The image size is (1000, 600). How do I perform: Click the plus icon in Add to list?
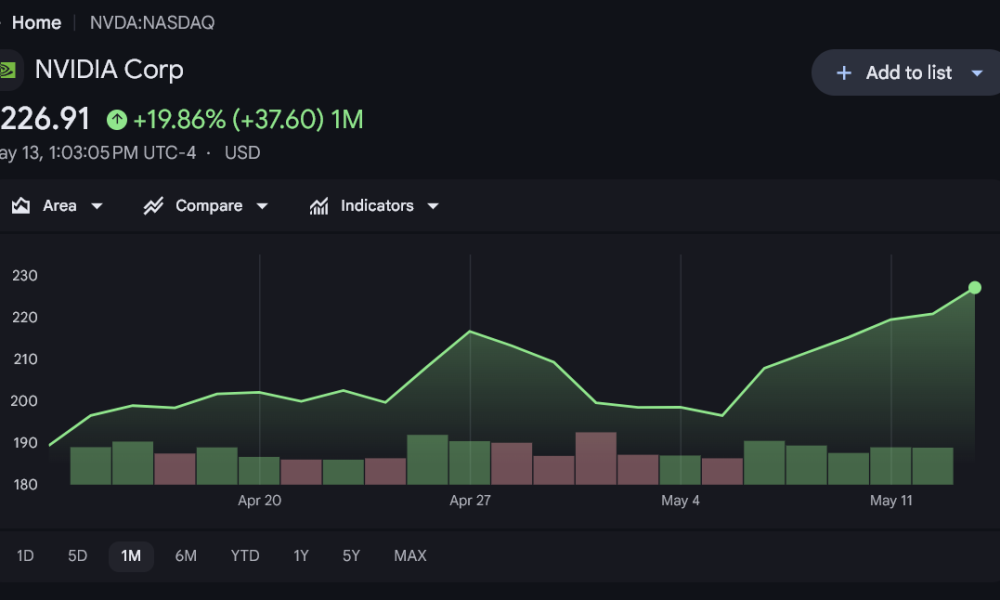click(x=844, y=73)
